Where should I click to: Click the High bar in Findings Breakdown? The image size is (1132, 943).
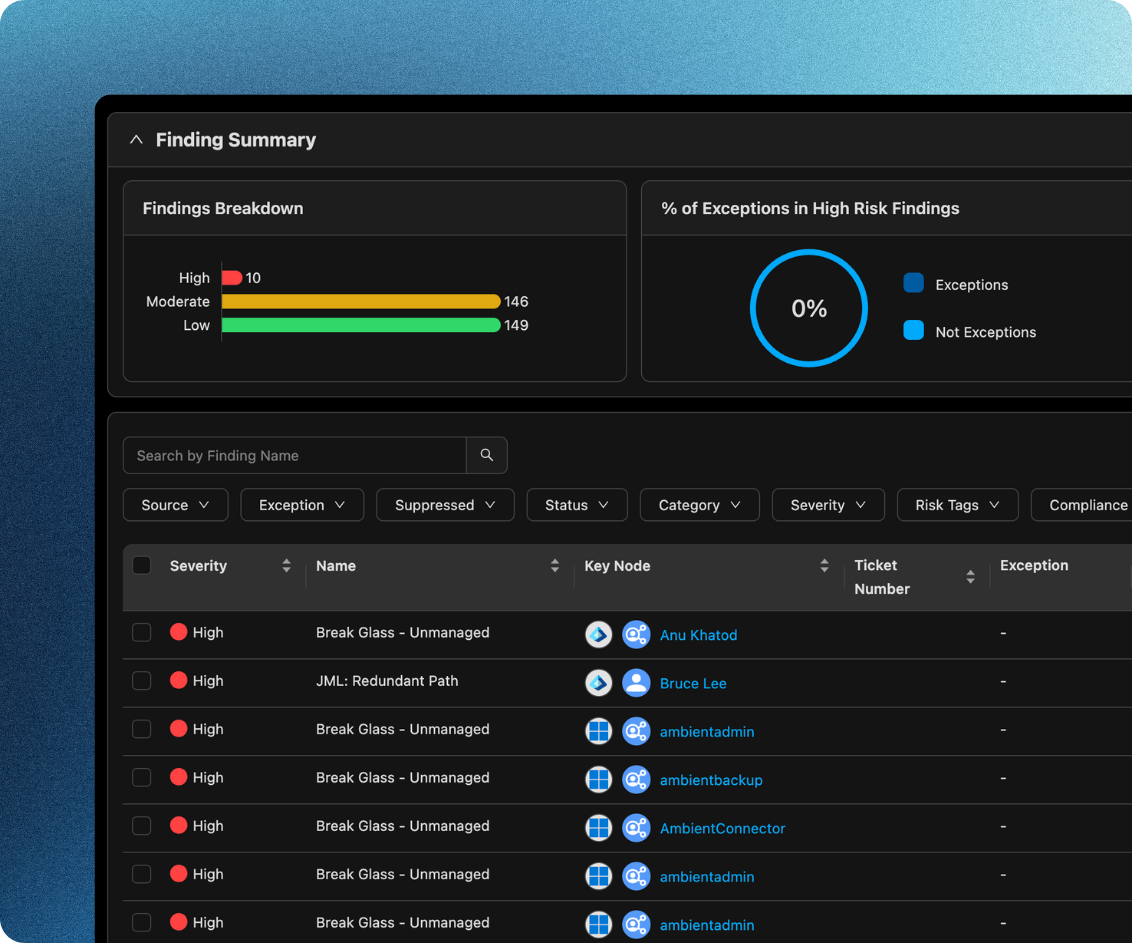click(x=232, y=278)
